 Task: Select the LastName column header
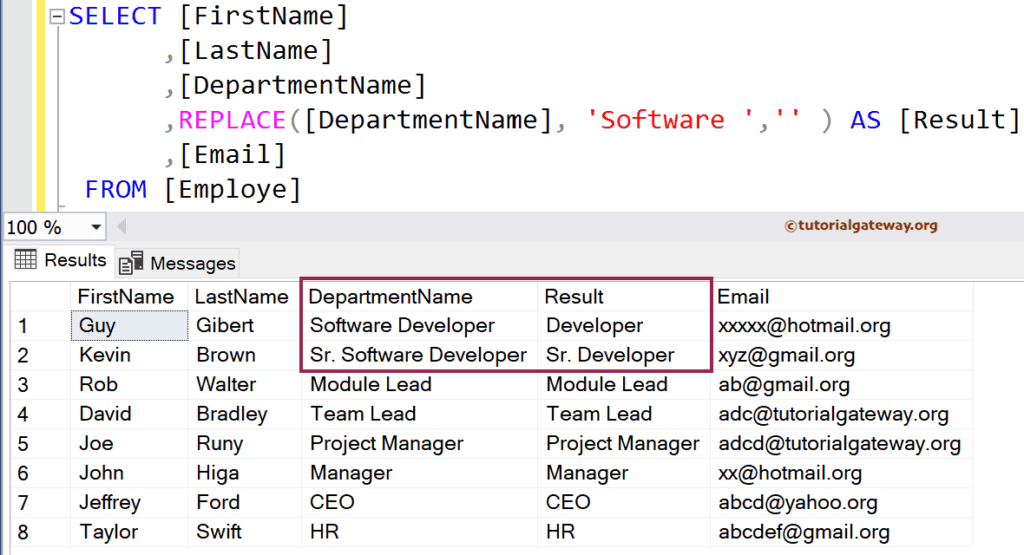click(244, 296)
